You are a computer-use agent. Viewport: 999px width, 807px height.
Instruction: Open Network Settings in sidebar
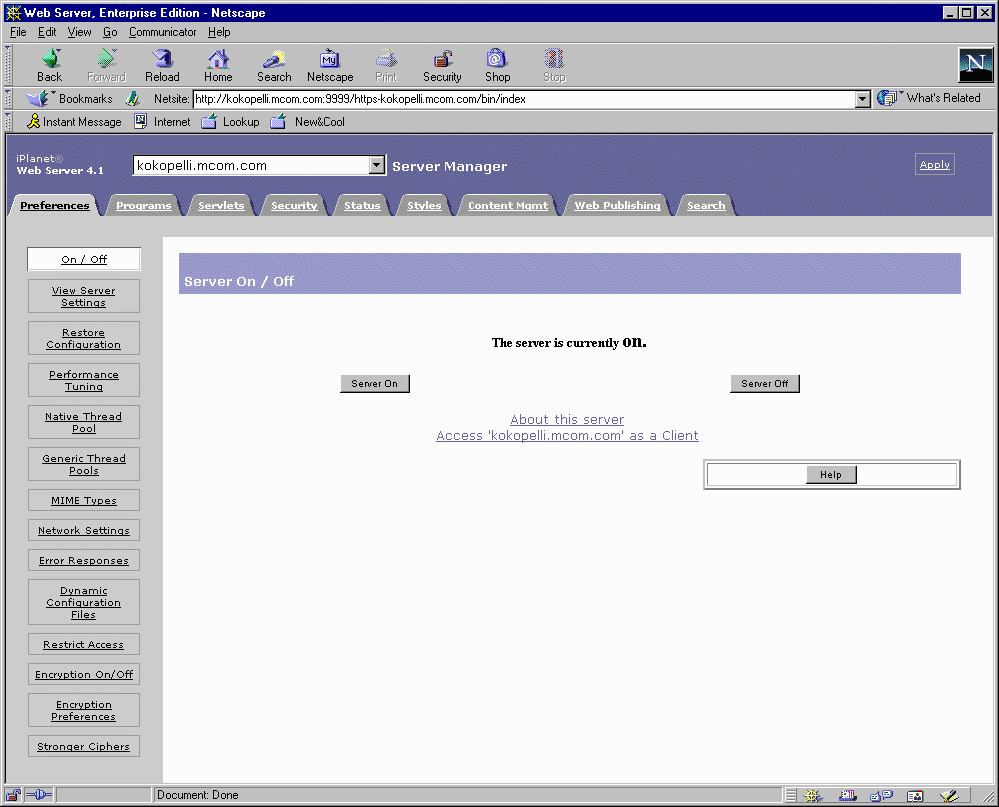coord(83,531)
